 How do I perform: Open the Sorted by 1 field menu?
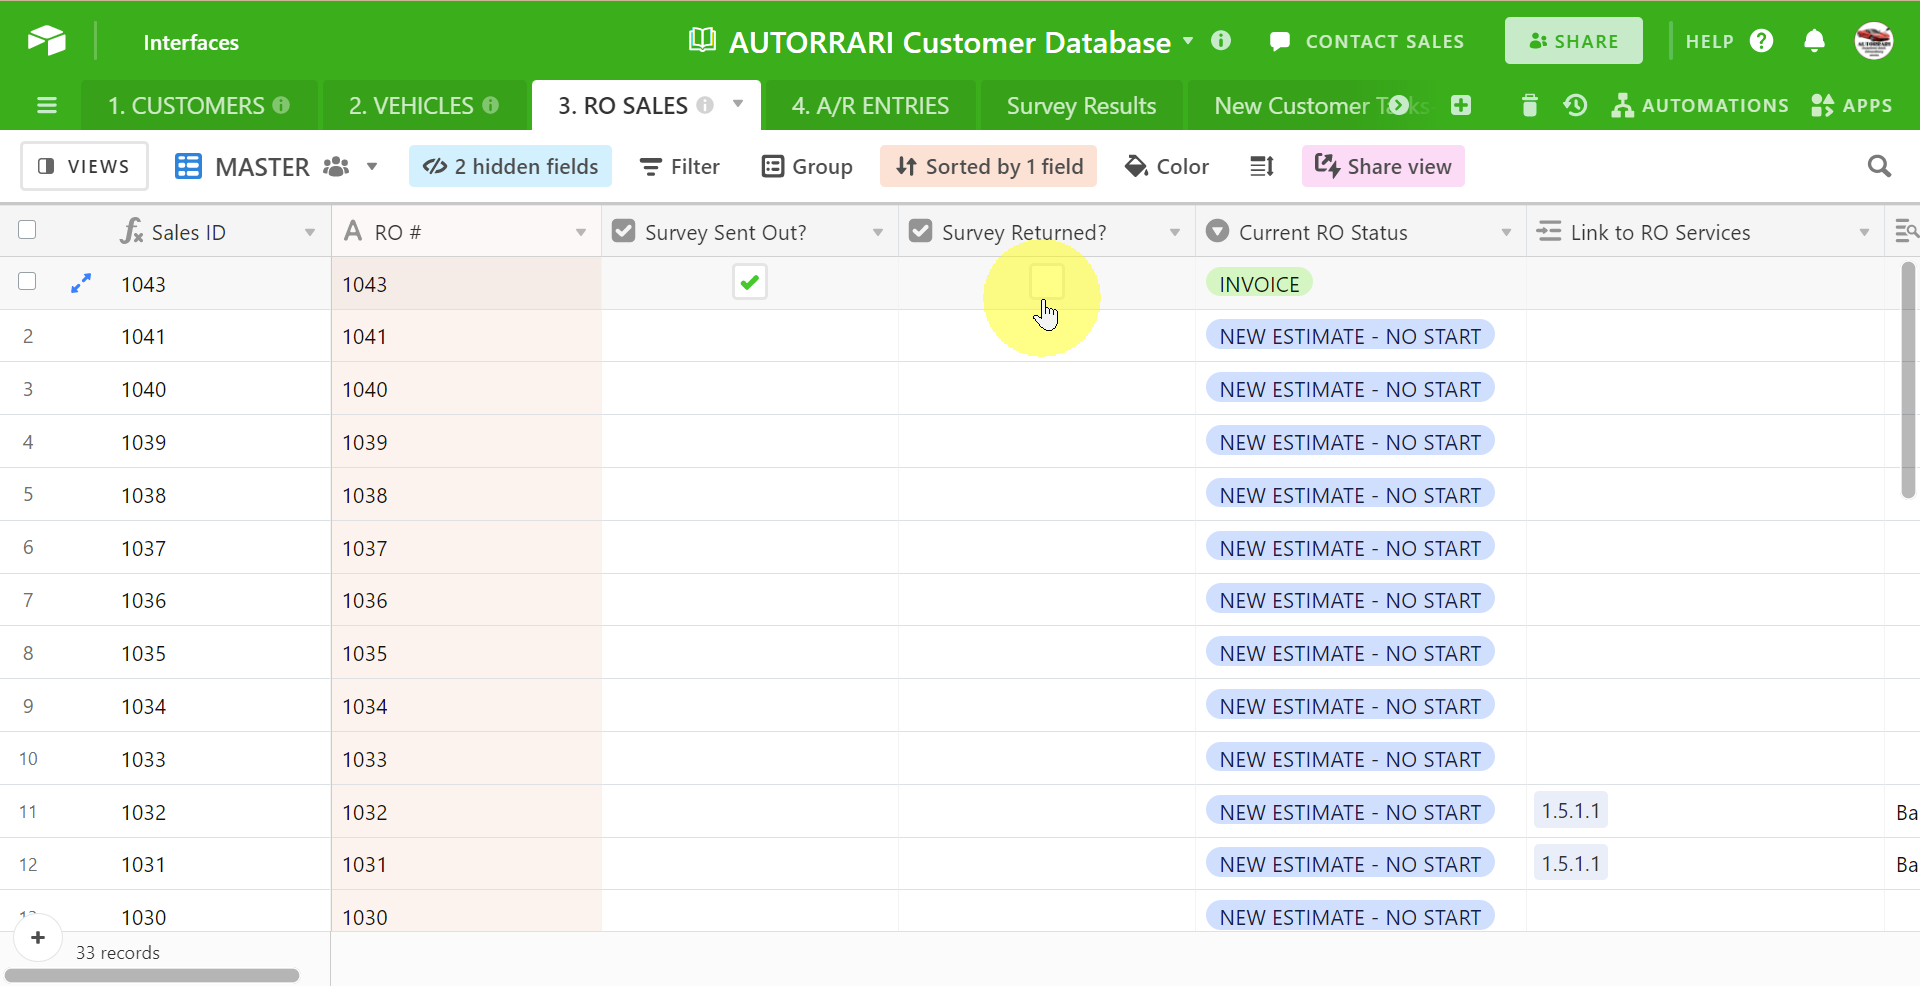[x=988, y=166]
